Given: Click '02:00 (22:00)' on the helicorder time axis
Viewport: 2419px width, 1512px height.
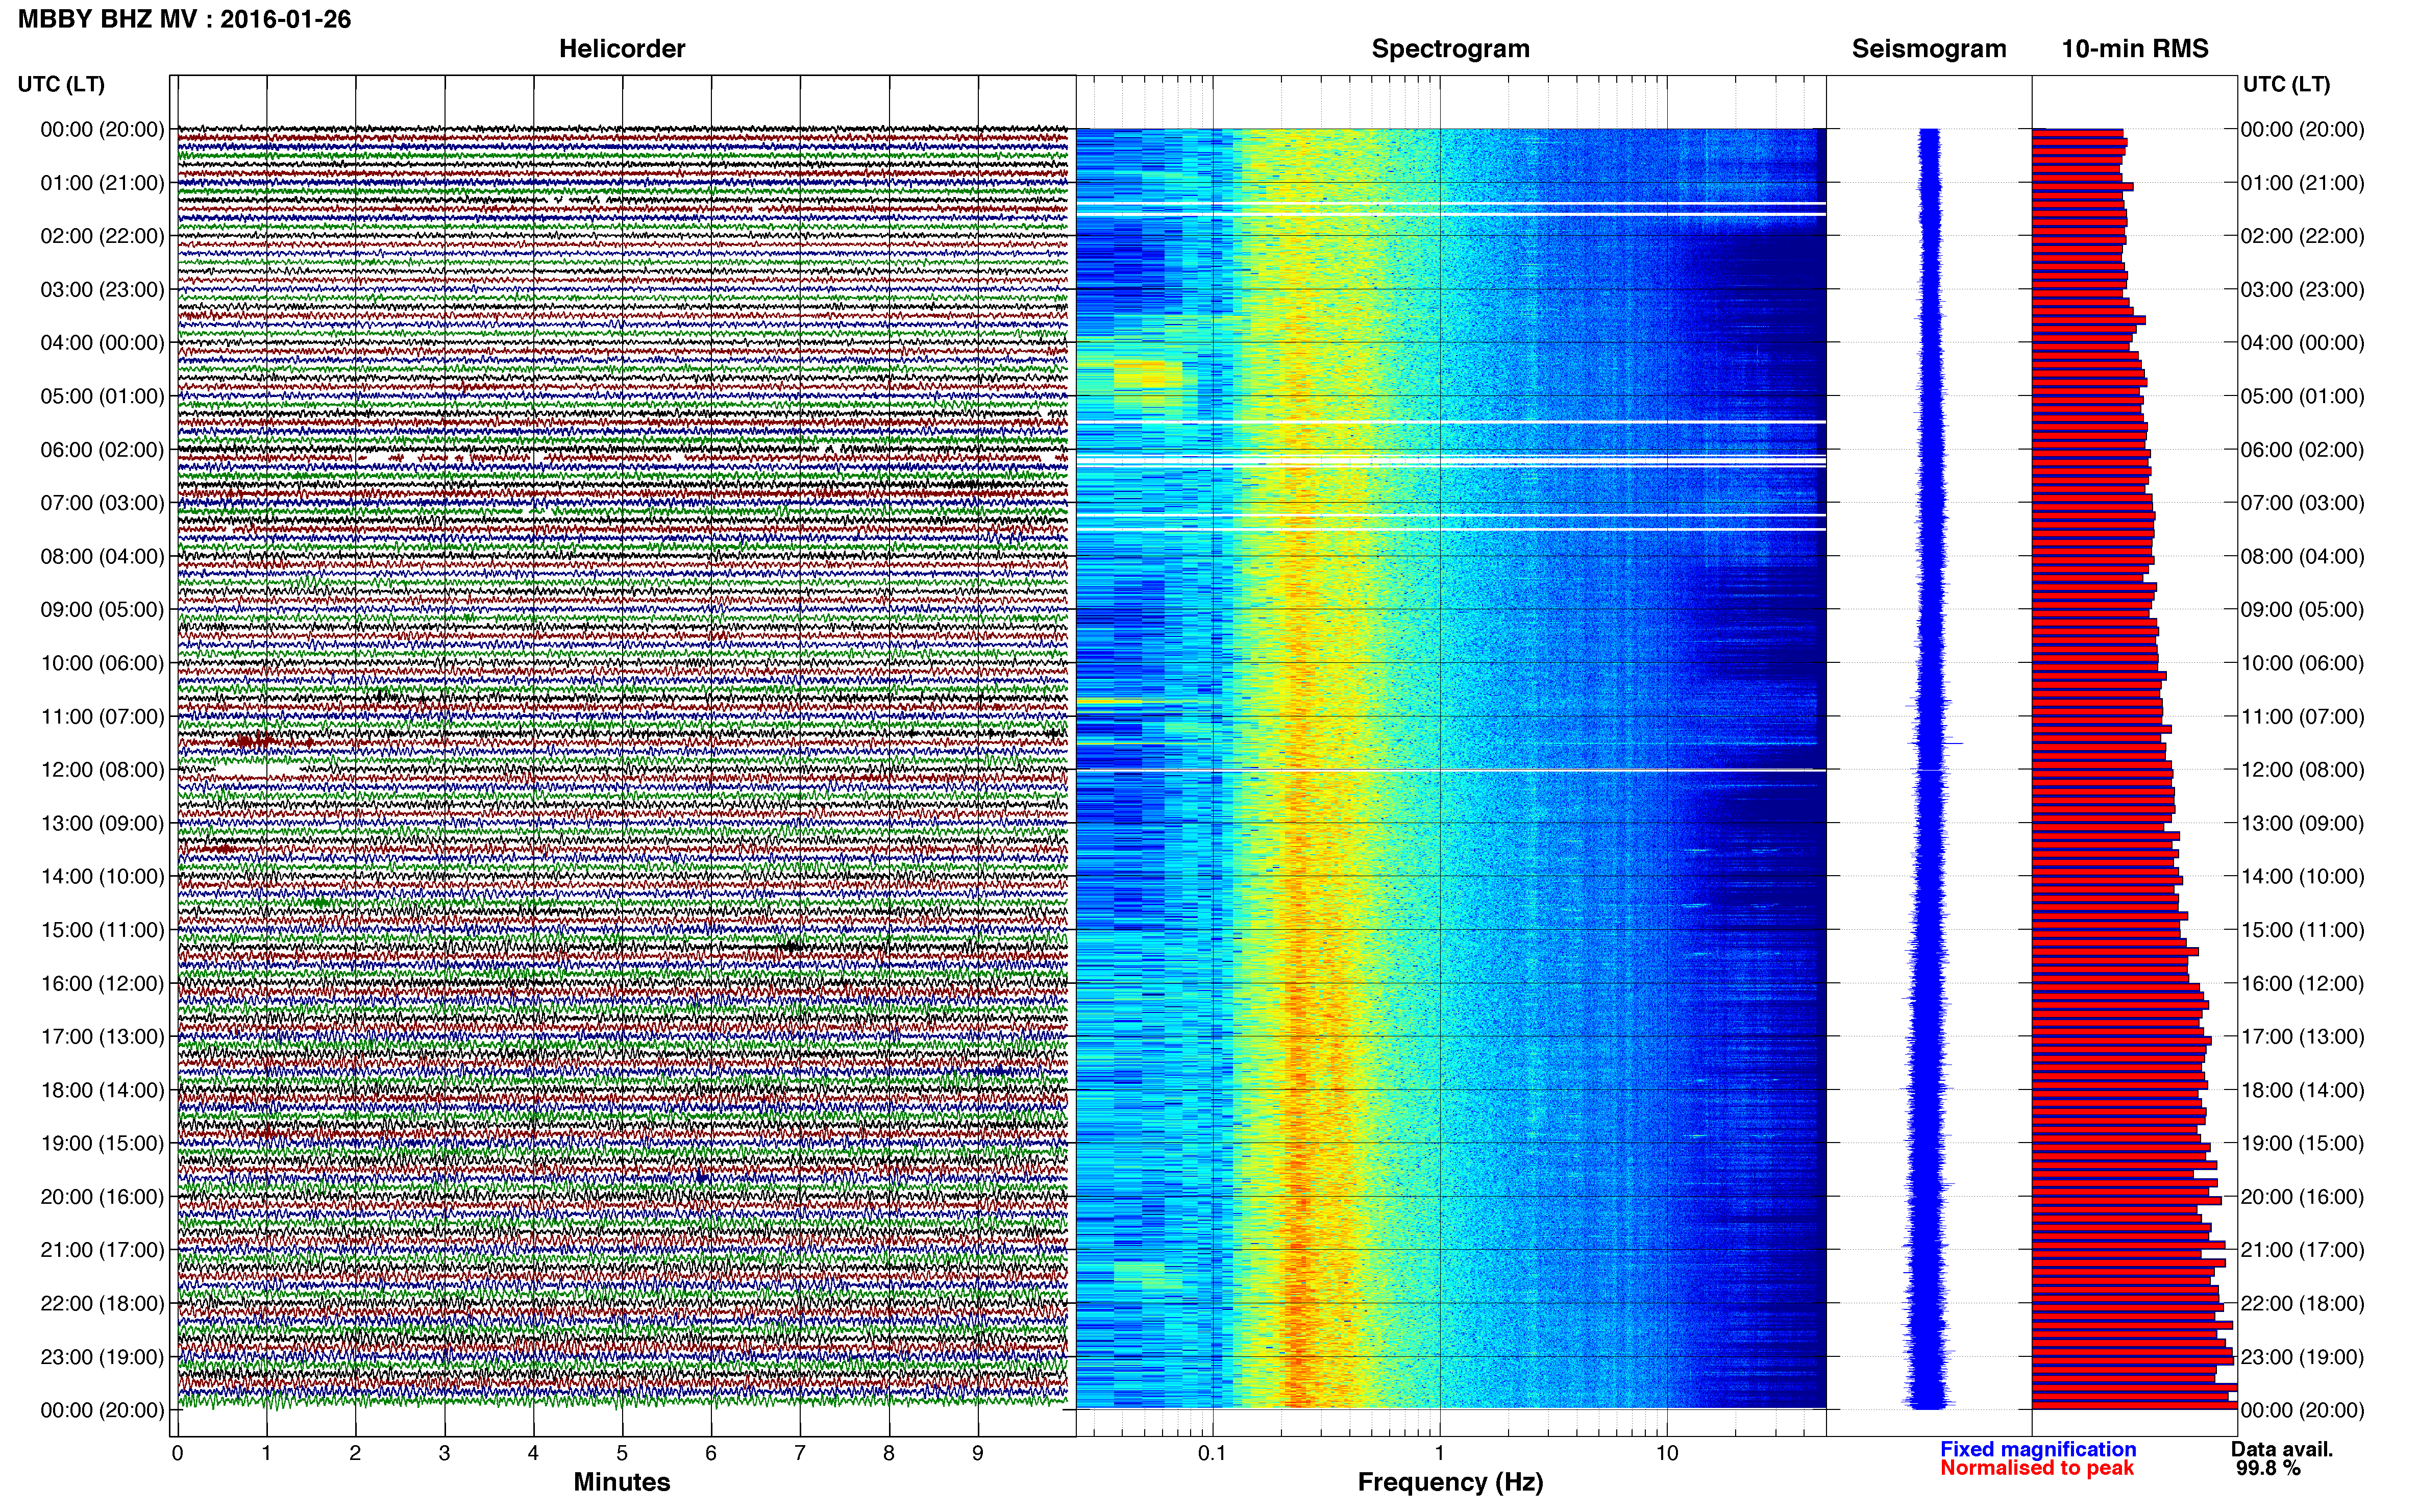Looking at the screenshot, I should [x=102, y=236].
